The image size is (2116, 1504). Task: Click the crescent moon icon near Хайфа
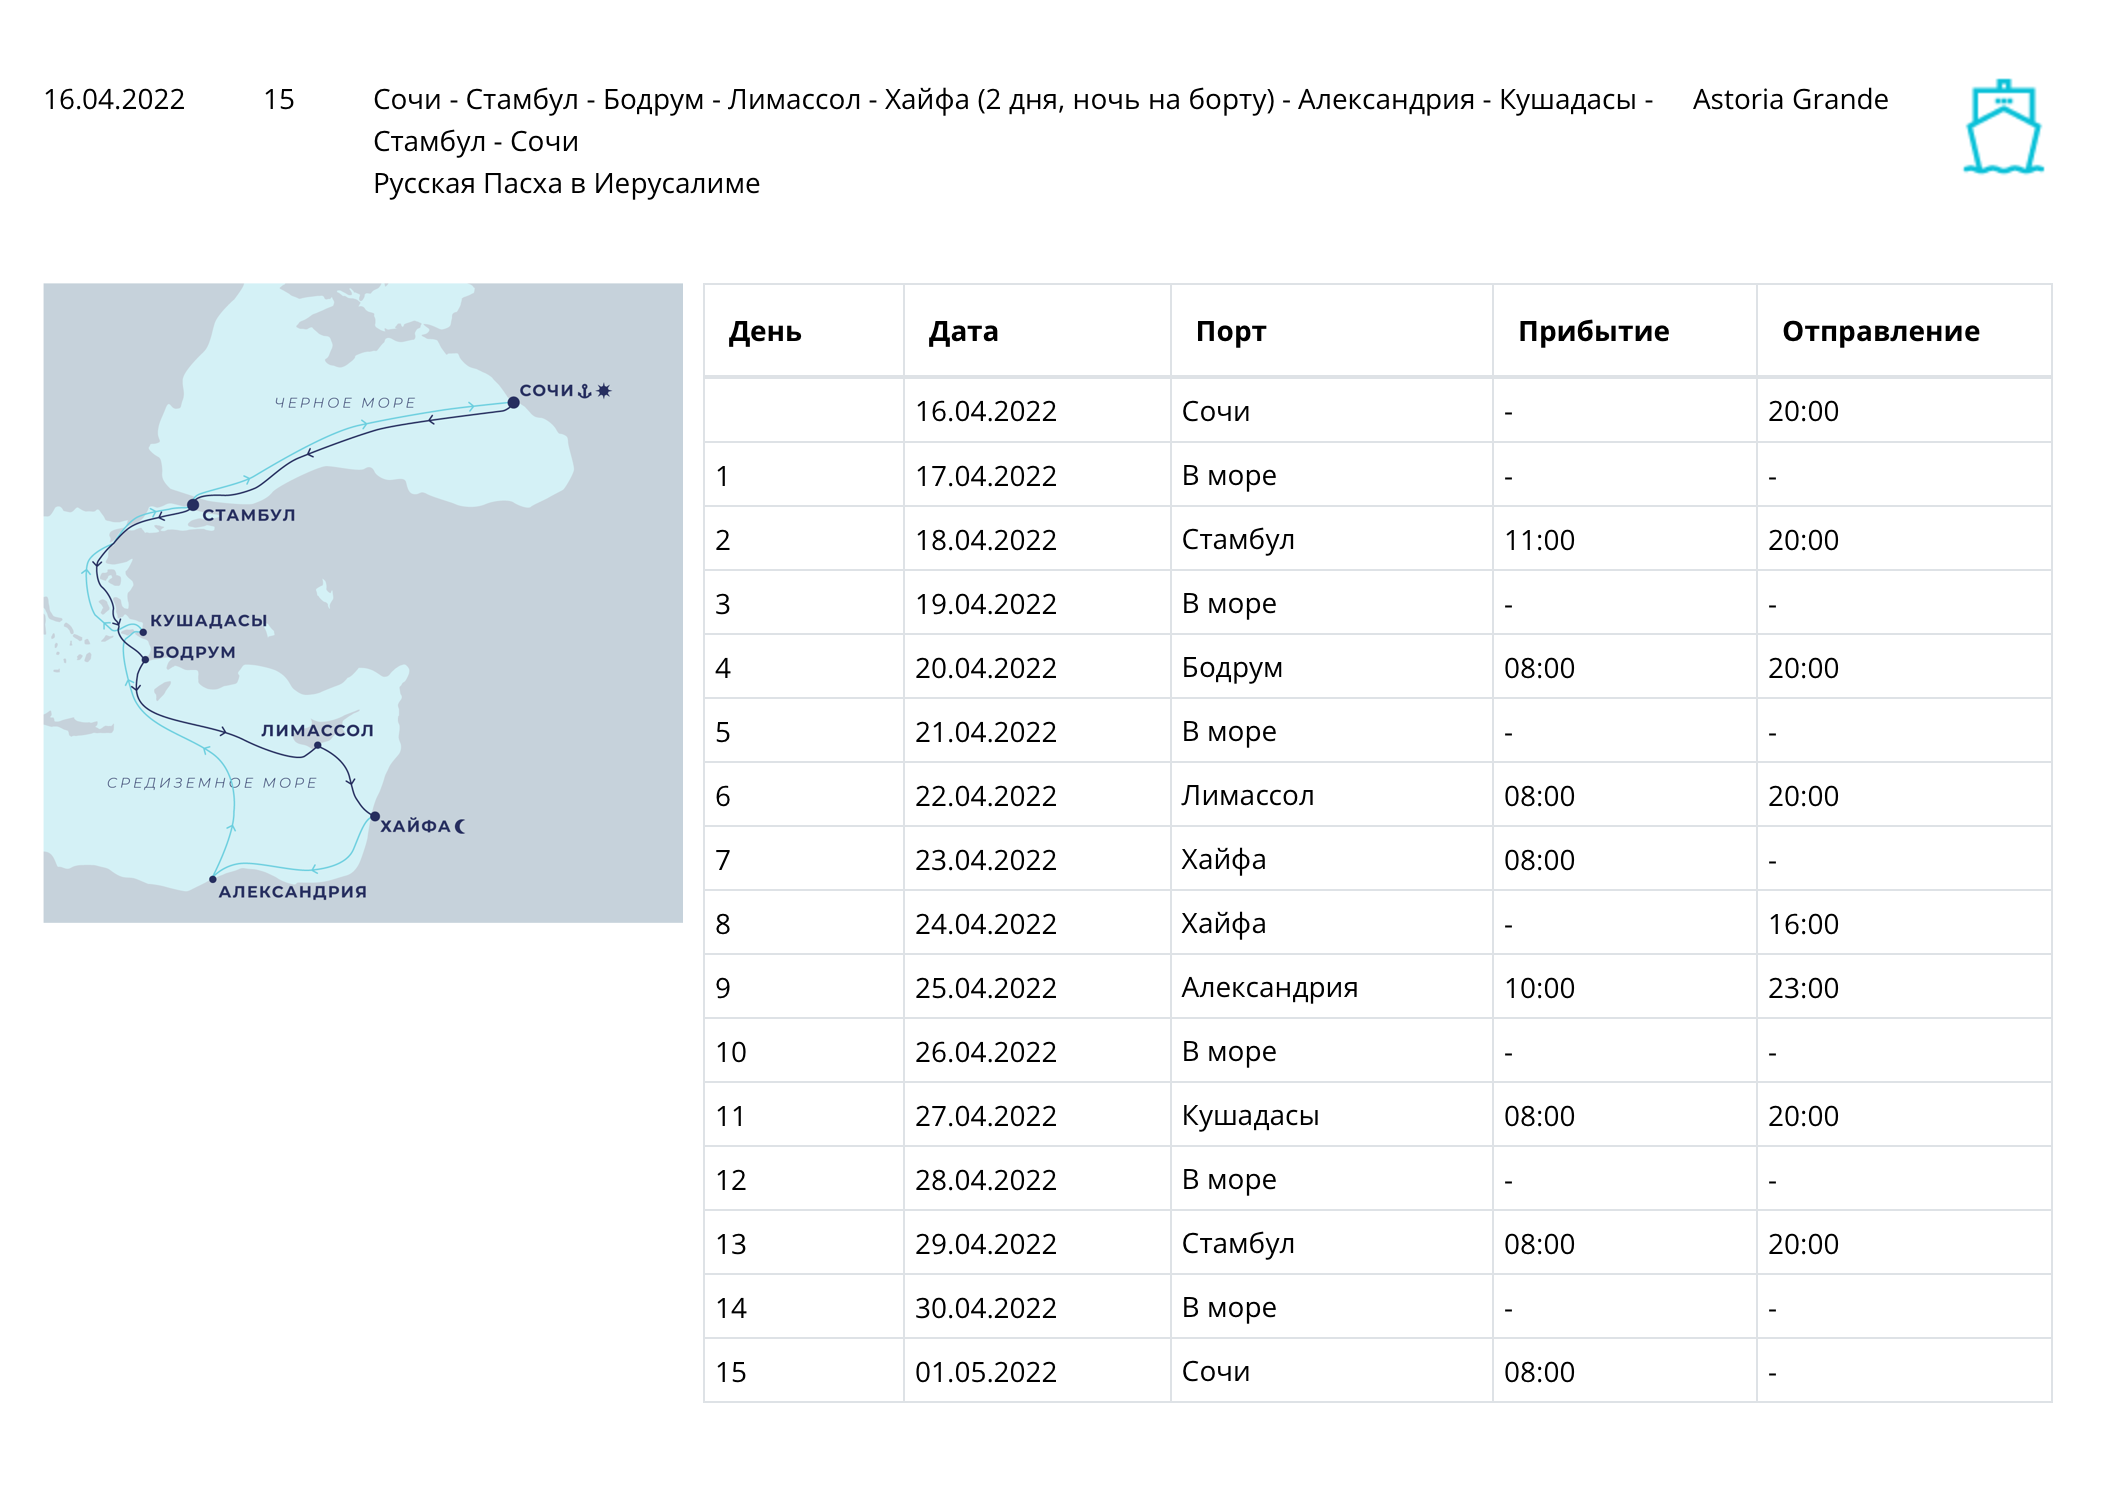point(460,826)
